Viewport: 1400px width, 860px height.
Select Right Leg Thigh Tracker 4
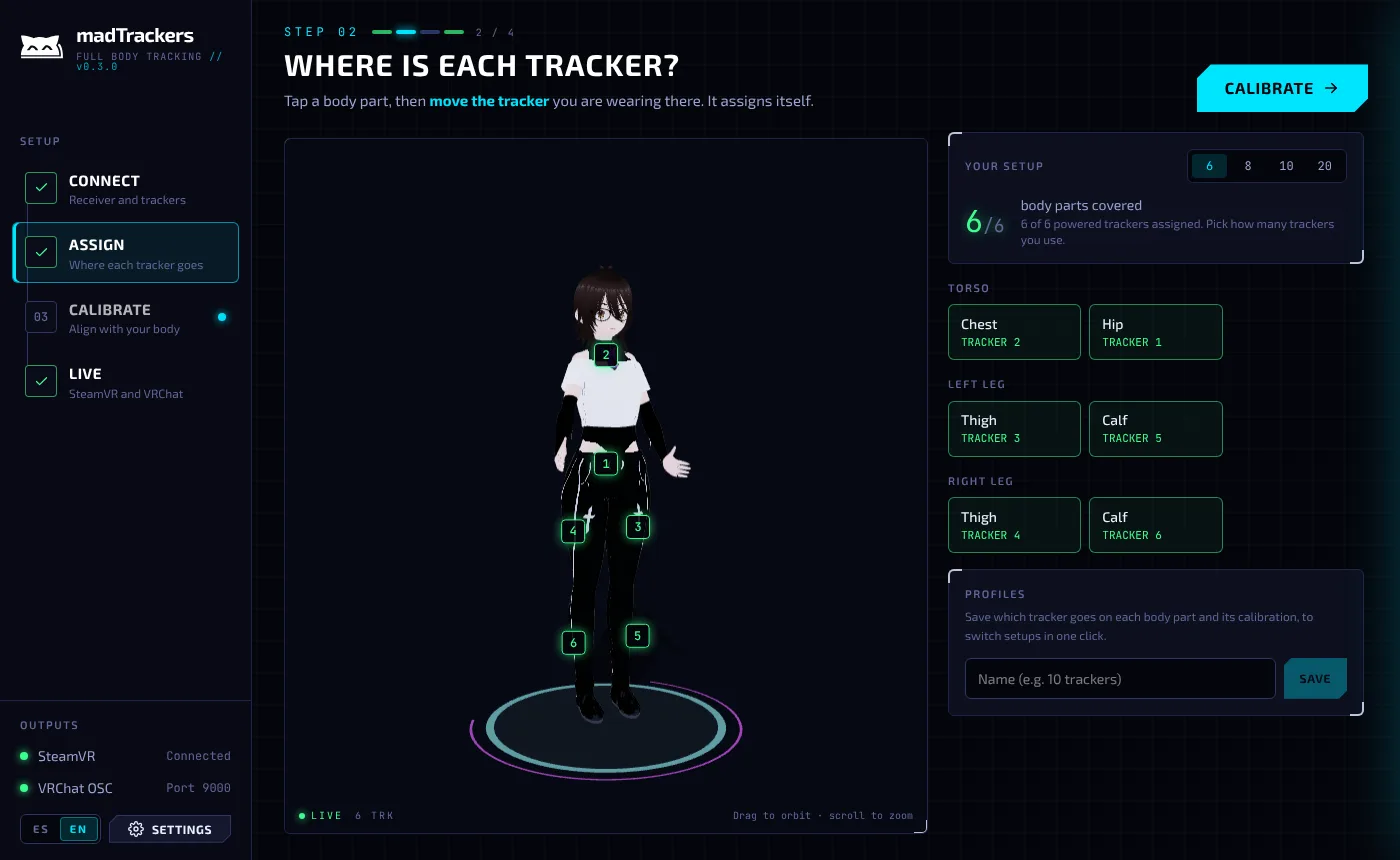(1014, 525)
